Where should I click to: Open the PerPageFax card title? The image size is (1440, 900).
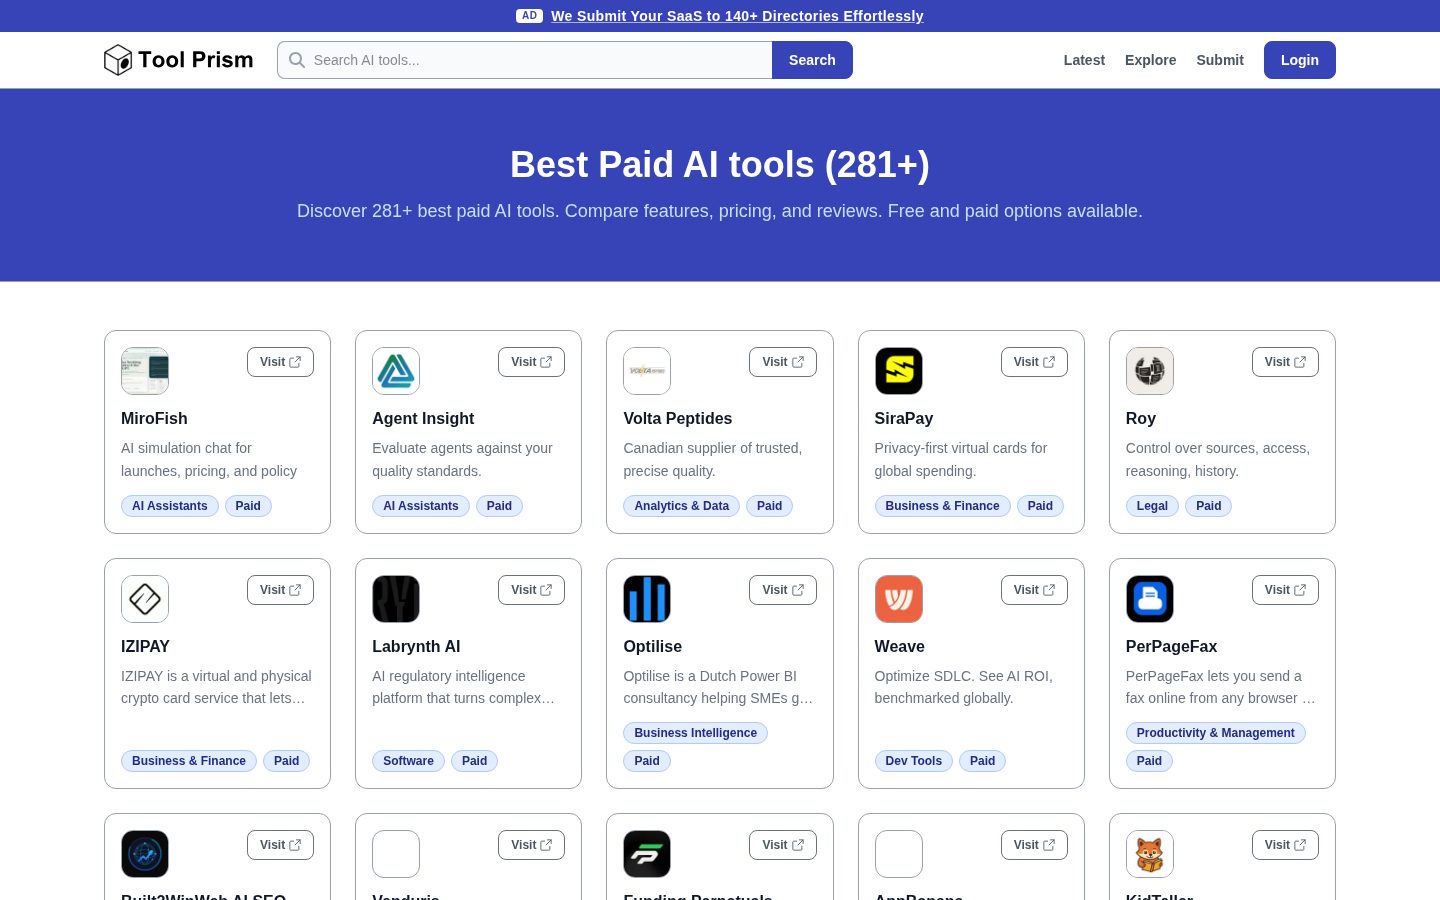pos(1171,646)
